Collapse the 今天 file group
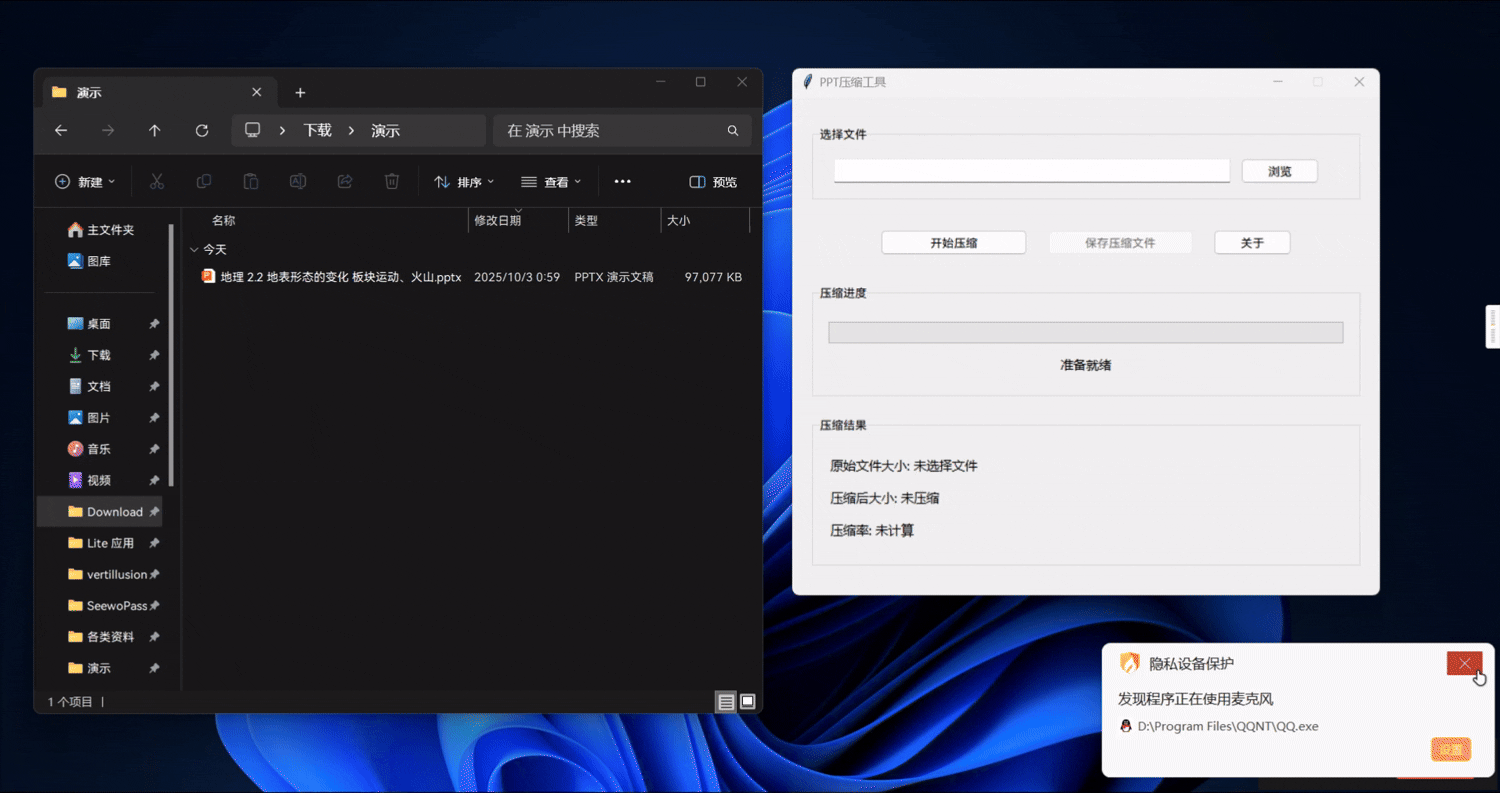 [194, 249]
